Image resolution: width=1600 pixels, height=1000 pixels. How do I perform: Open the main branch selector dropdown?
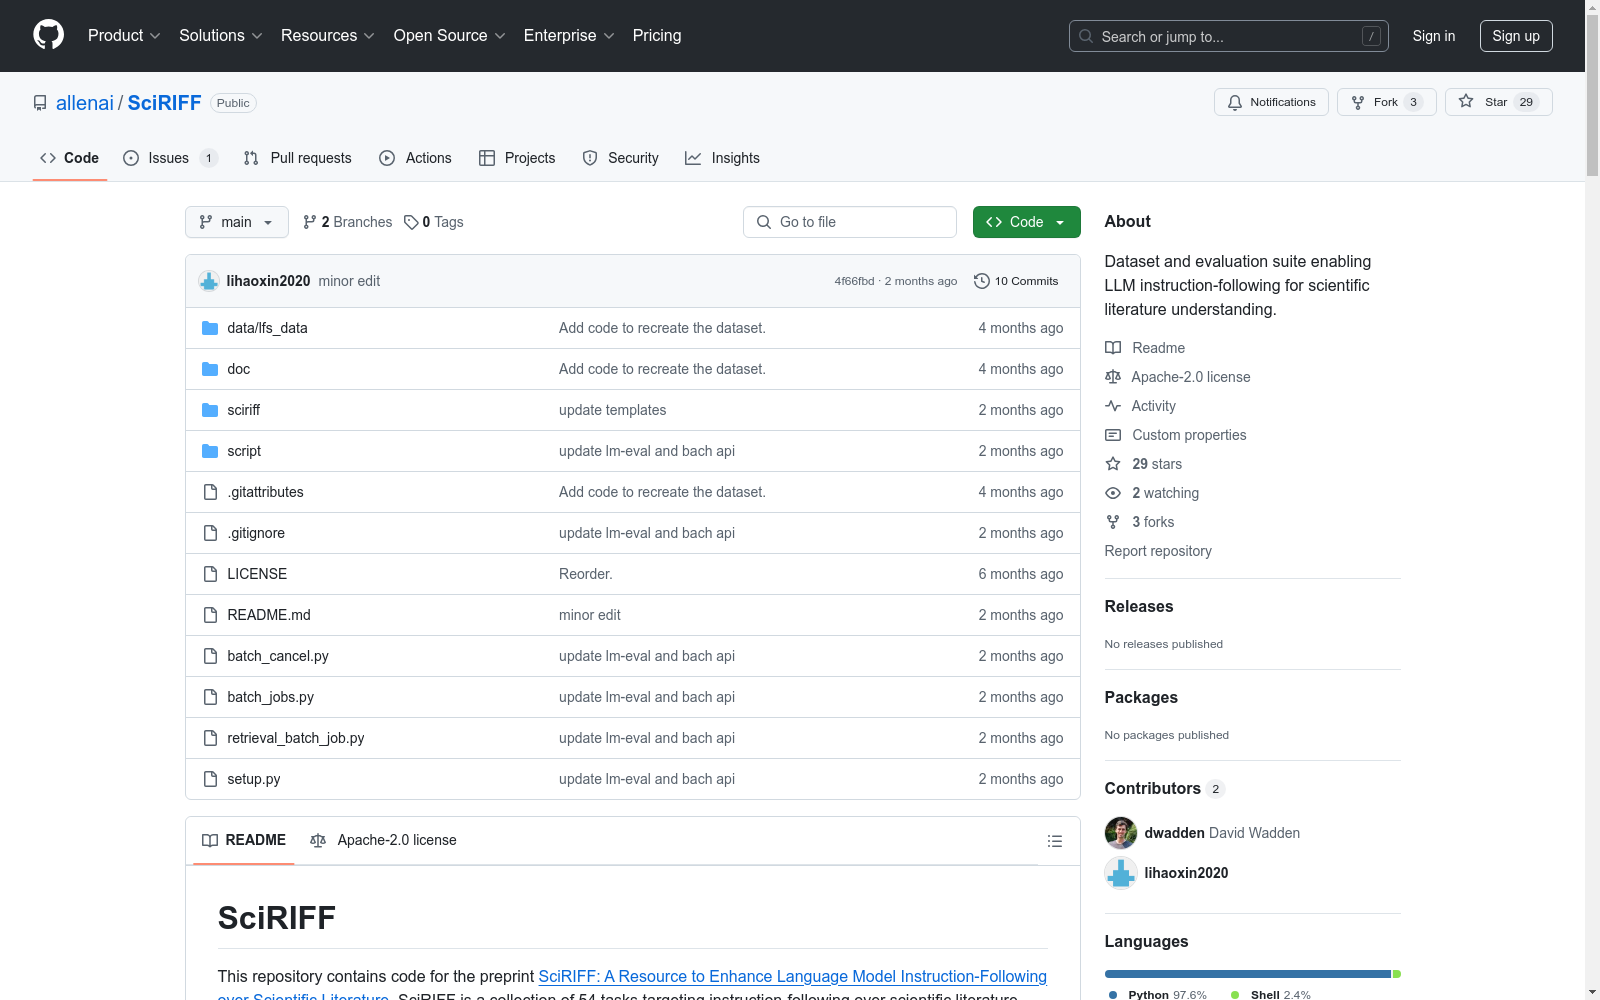(x=237, y=222)
